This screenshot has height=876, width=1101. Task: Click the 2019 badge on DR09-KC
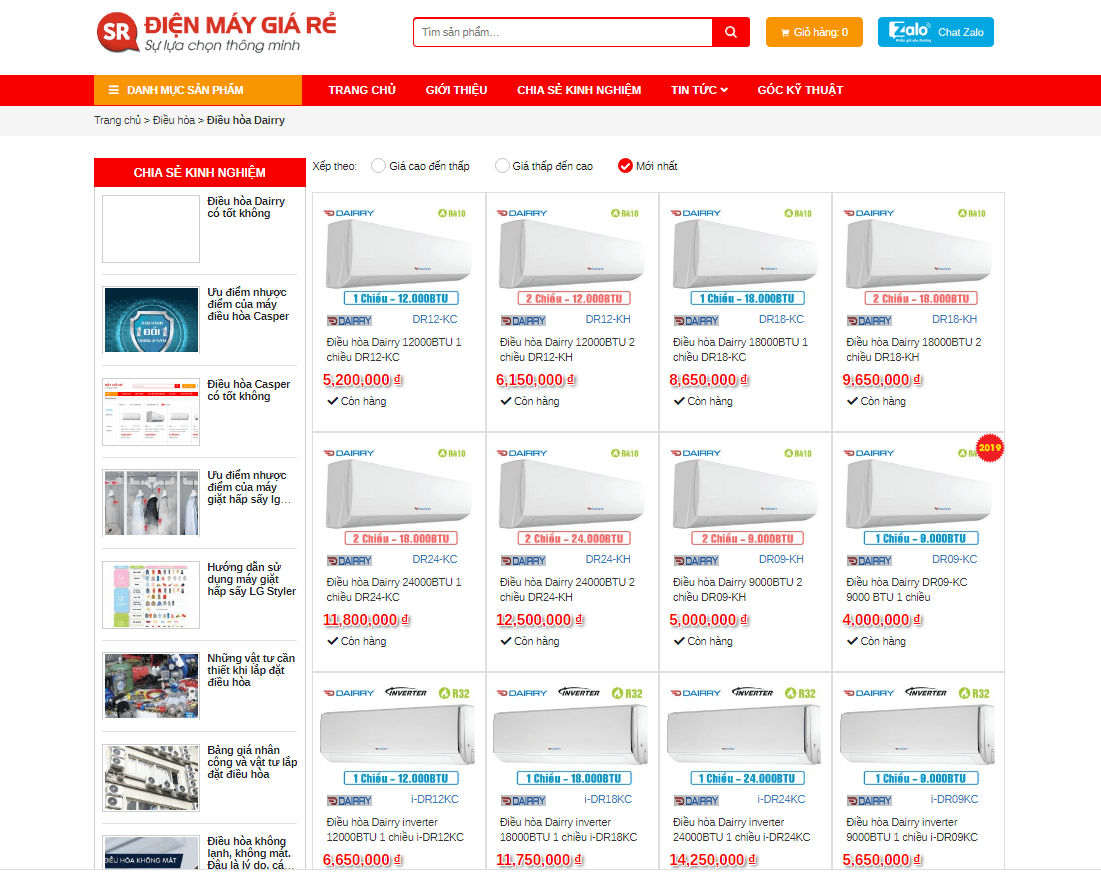989,447
